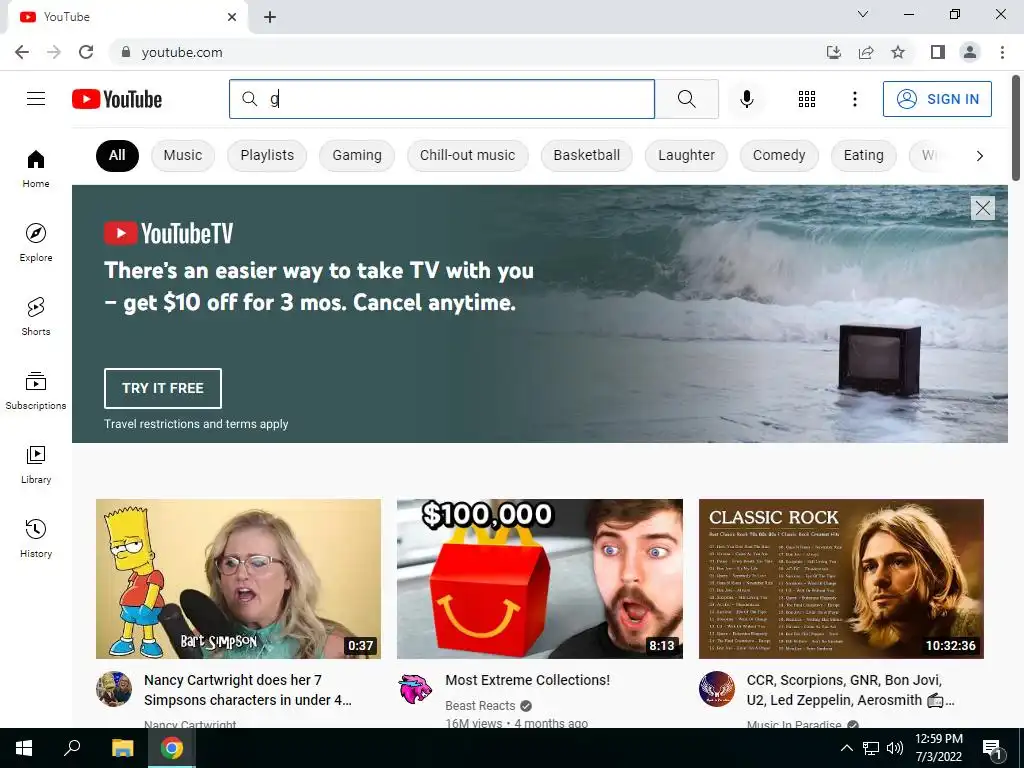Go to Home in sidebar
Screen dimensions: 1024x768
click(x=36, y=169)
